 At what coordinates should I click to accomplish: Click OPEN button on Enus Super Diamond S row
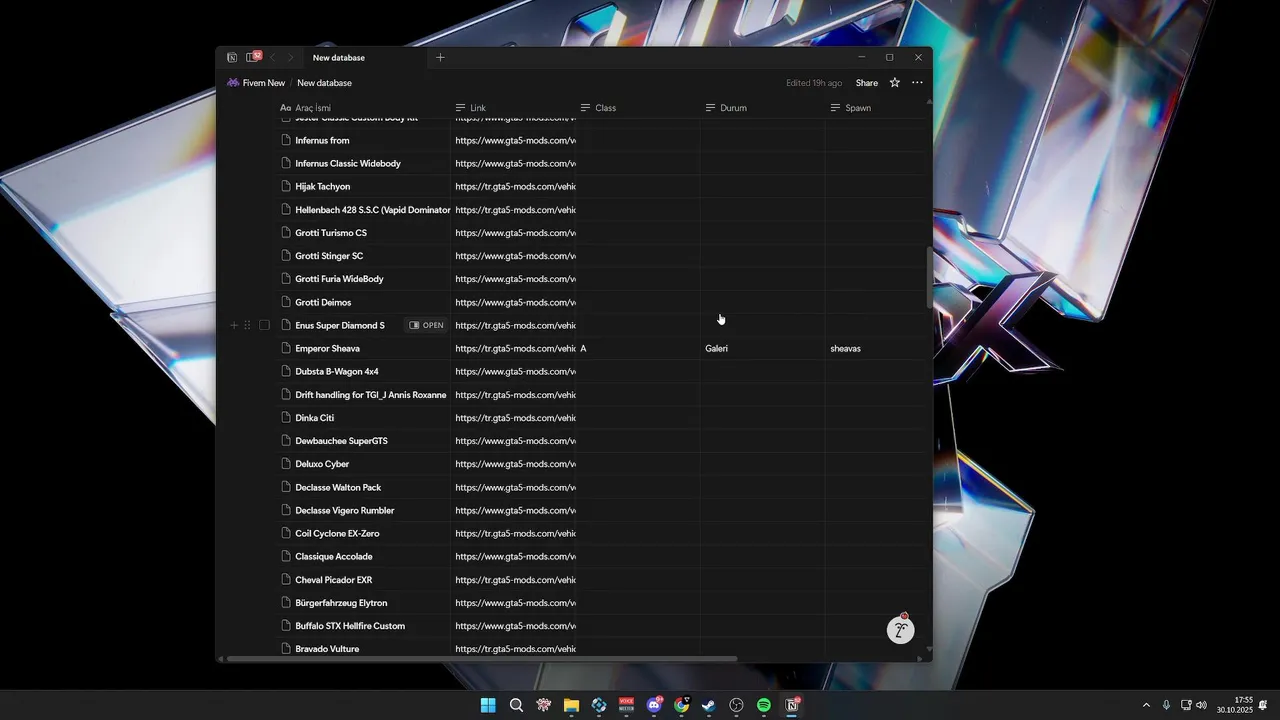[426, 325]
